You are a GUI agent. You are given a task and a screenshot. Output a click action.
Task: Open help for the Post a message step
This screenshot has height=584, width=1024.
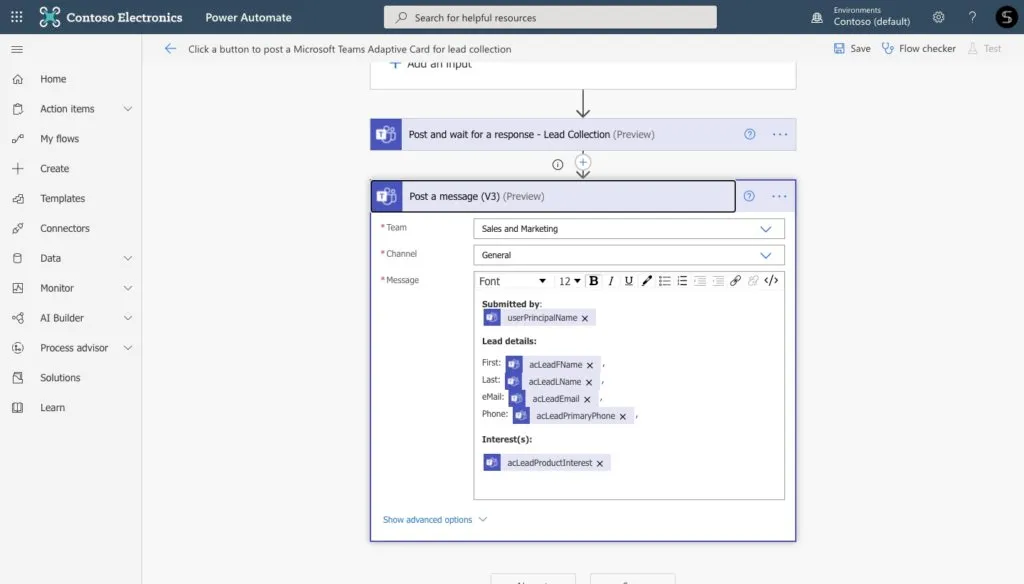(x=749, y=196)
